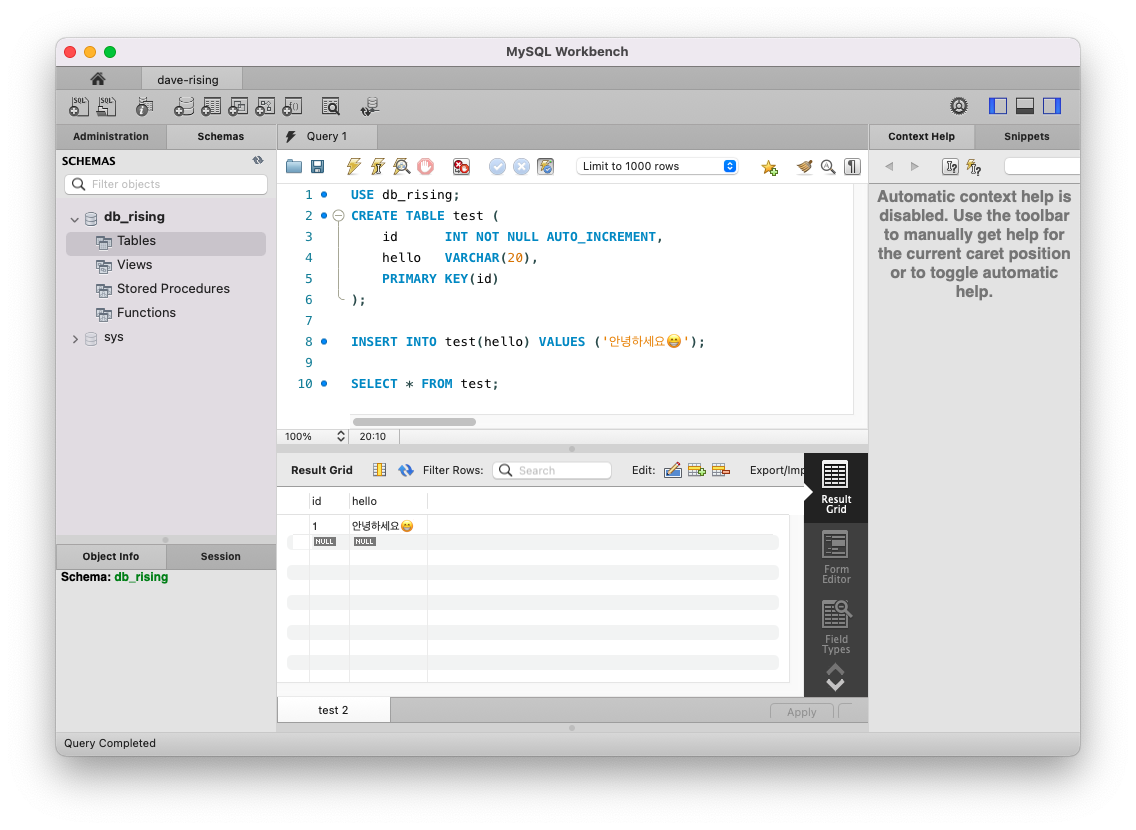The height and width of the screenshot is (830, 1136).
Task: Save the script with floppy icon
Action: tap(317, 167)
